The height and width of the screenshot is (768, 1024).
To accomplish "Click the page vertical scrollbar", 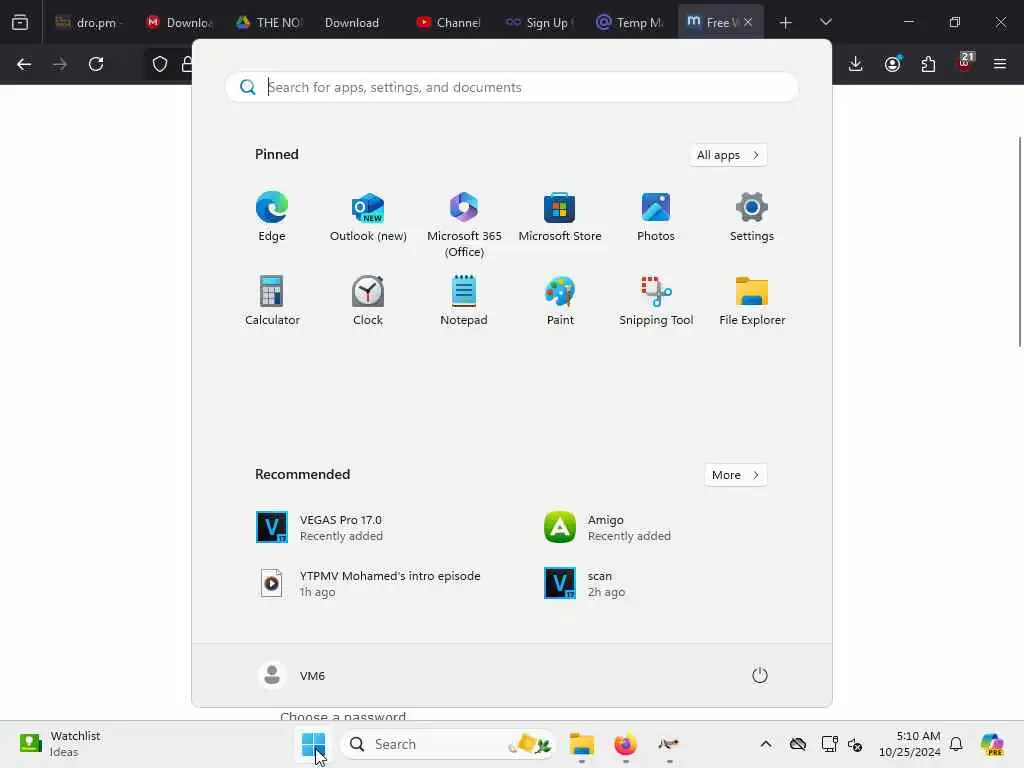I will pyautogui.click(x=1019, y=242).
